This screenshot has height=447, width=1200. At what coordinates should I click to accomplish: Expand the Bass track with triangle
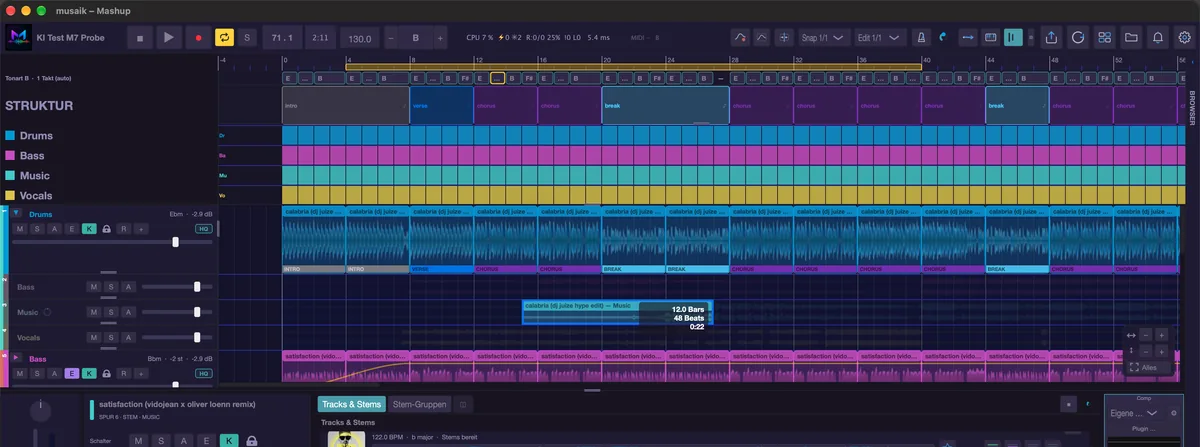pos(17,358)
